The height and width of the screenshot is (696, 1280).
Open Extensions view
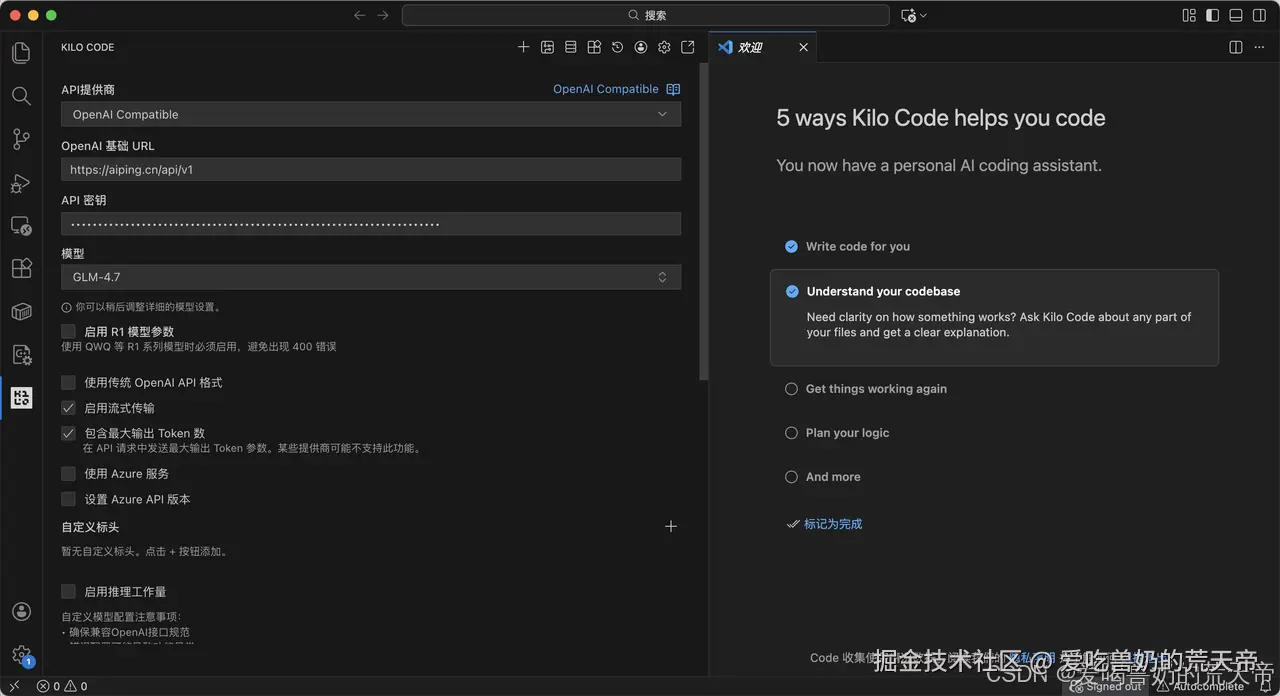[x=21, y=269]
